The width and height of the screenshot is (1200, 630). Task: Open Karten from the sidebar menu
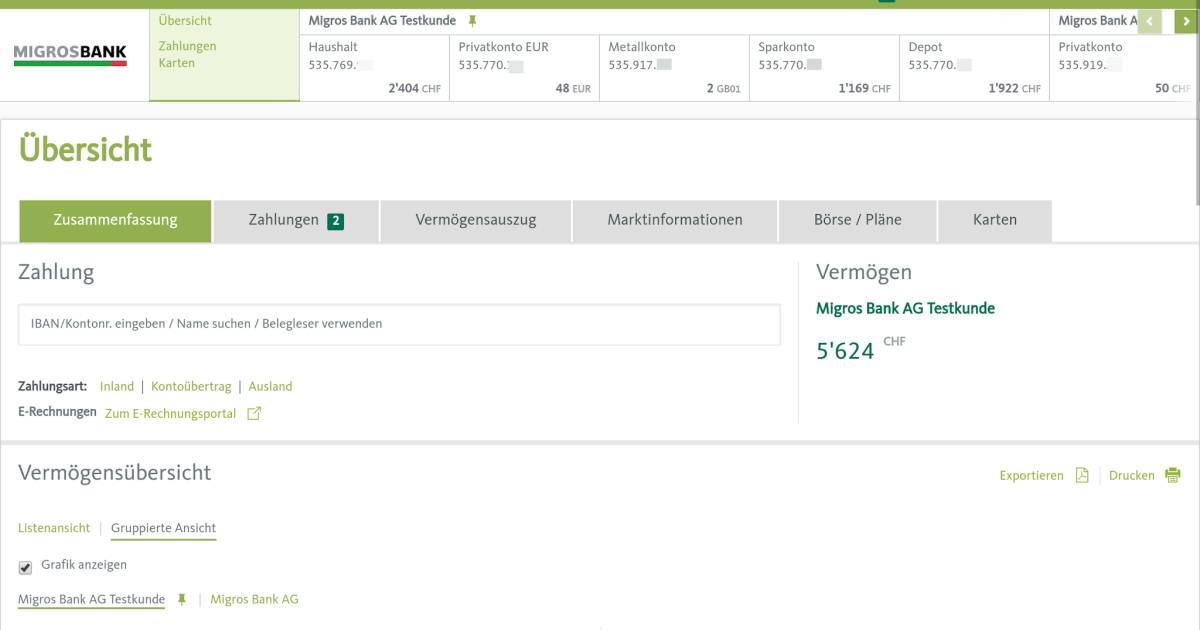[x=177, y=62]
